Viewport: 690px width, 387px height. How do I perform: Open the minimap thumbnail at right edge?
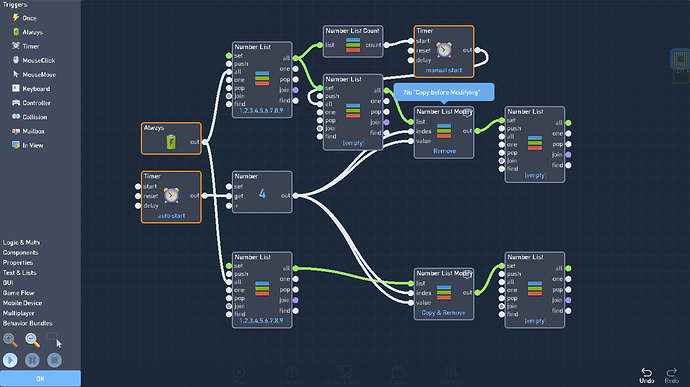tap(680, 59)
